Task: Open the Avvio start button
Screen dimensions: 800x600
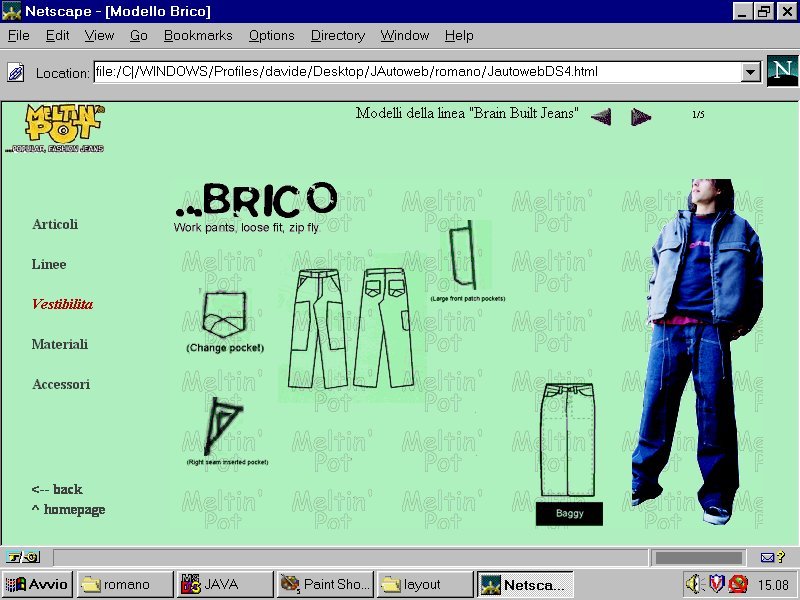Action: [x=38, y=584]
